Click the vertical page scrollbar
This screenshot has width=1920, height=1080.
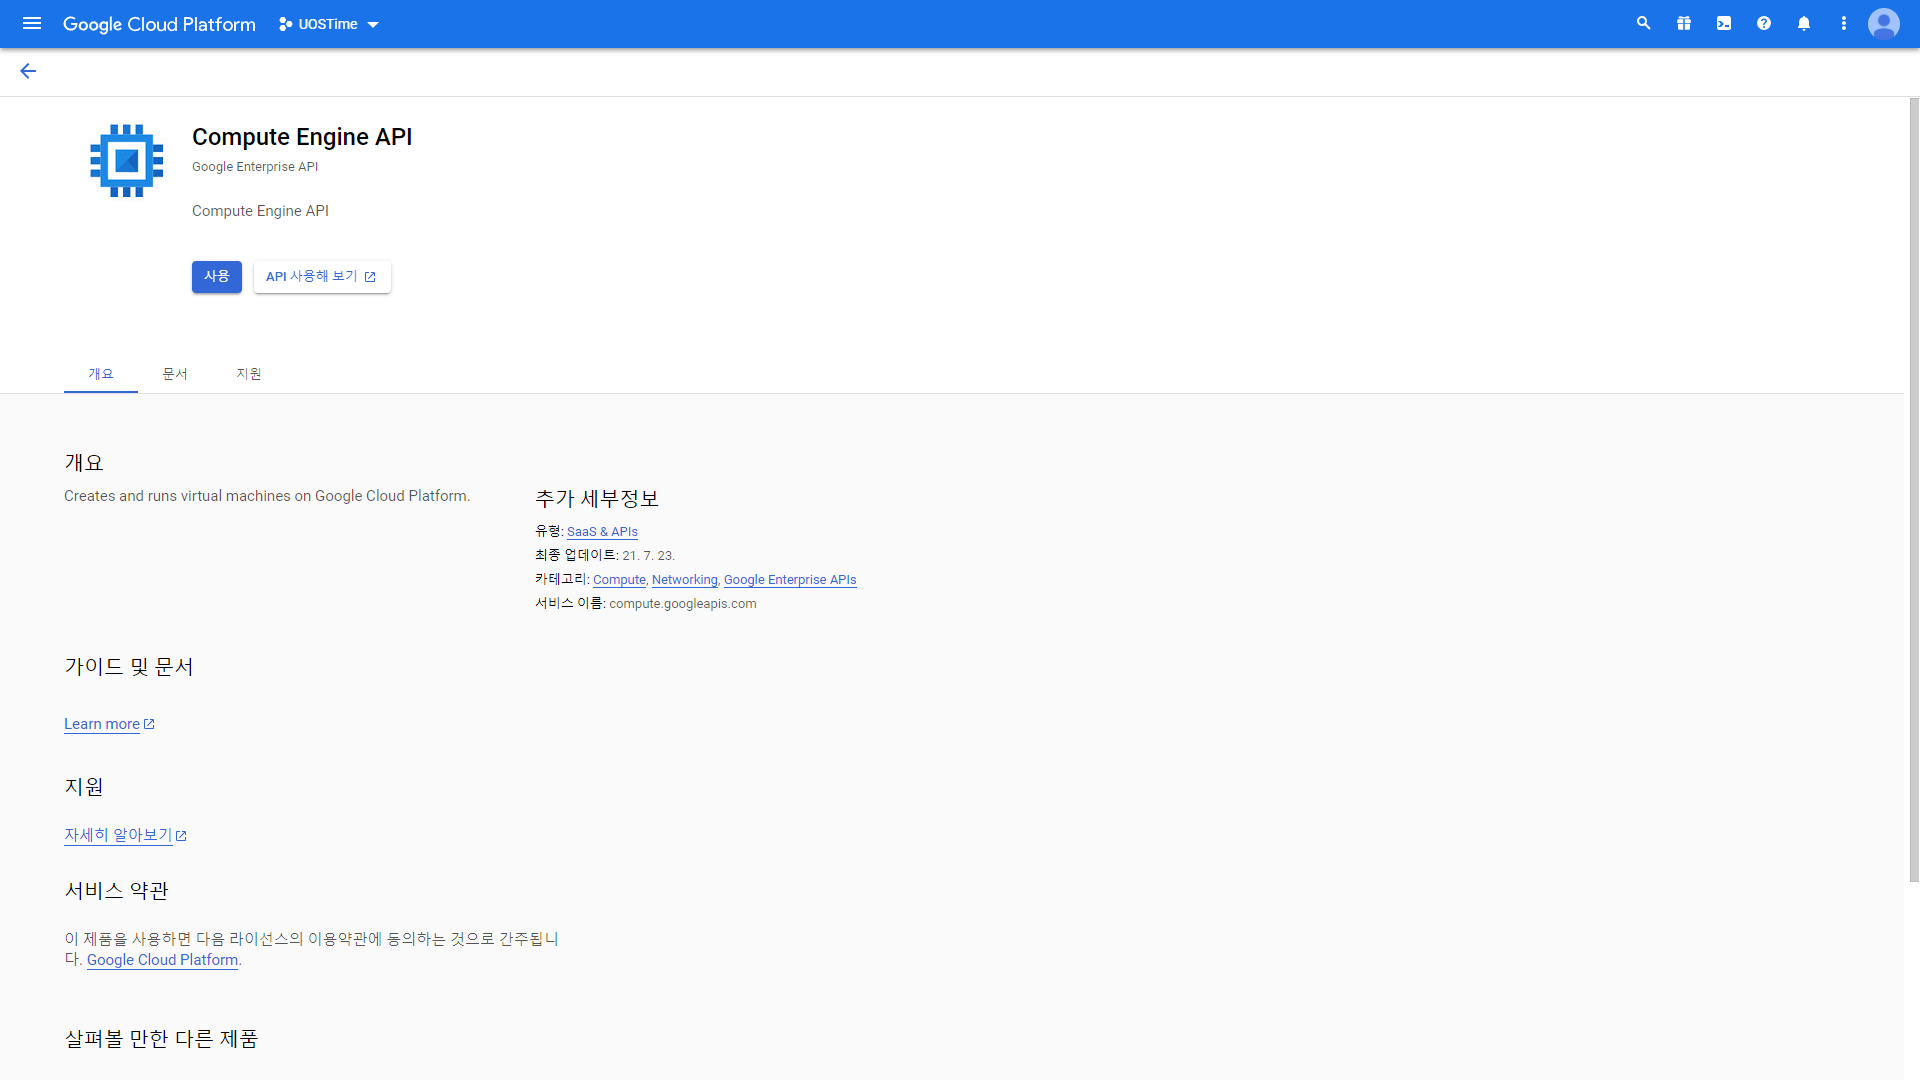[1914, 490]
